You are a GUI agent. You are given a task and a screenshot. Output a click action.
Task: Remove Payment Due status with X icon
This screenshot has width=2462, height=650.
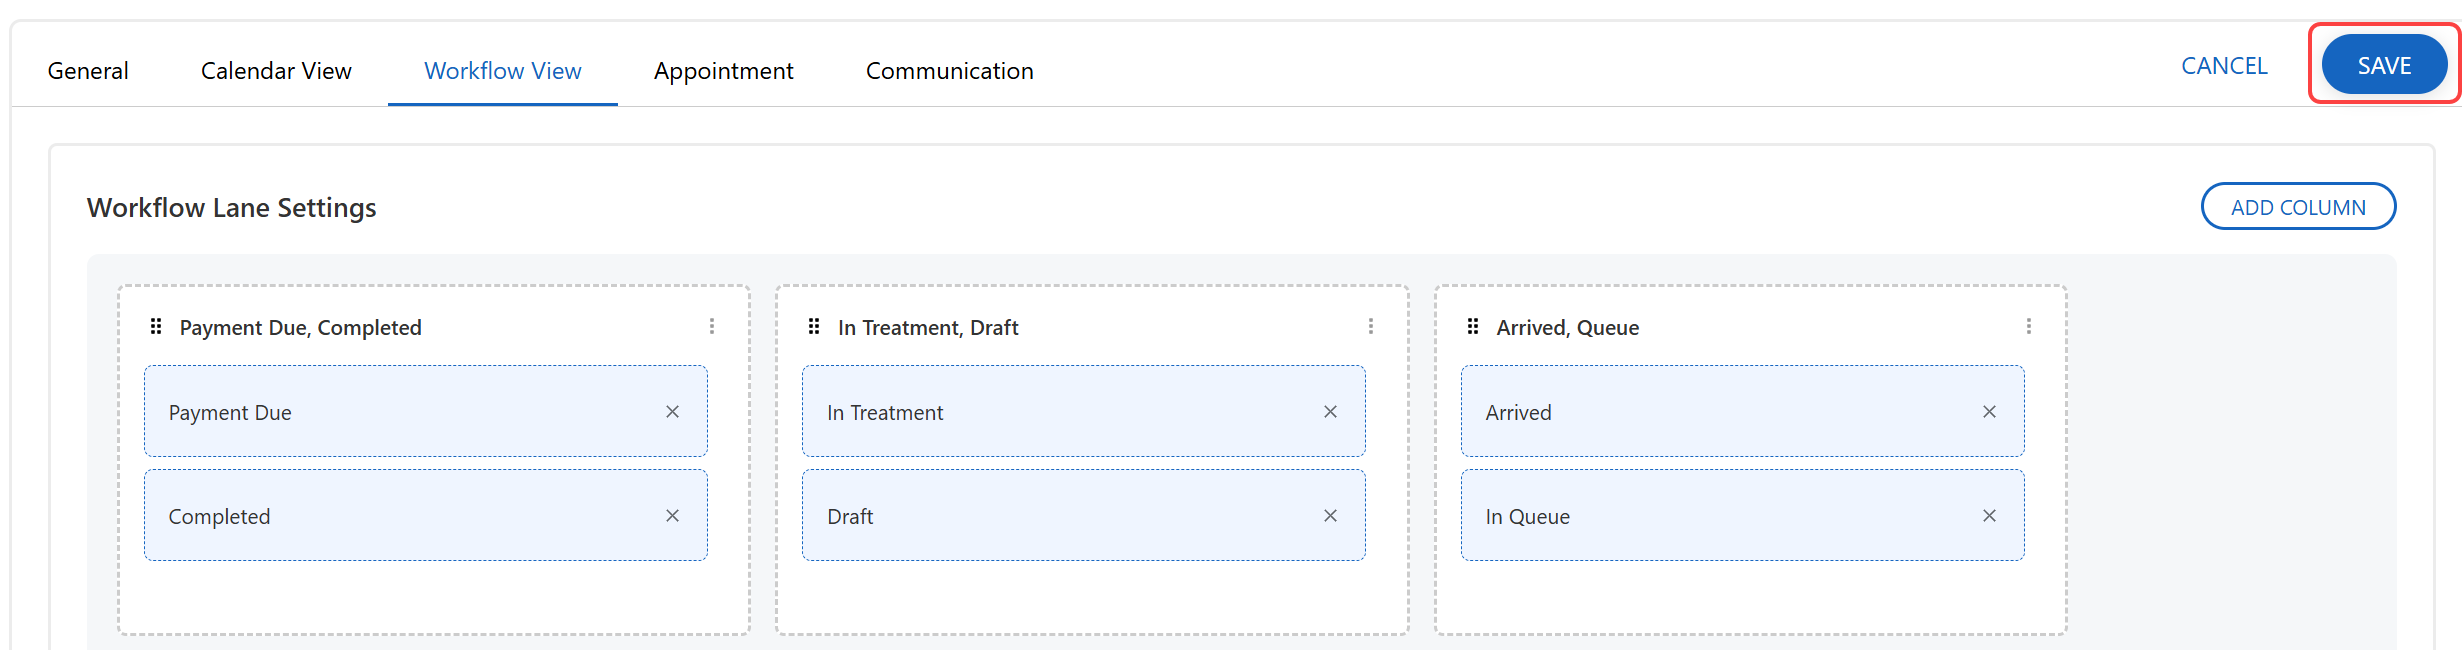pos(672,412)
